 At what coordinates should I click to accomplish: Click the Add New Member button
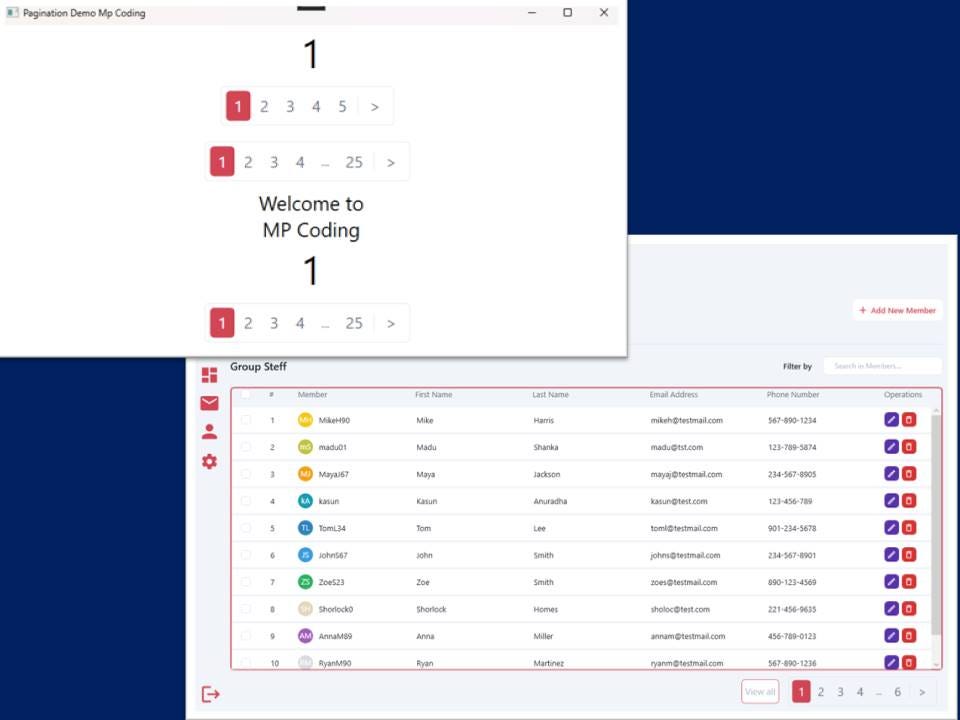point(897,310)
